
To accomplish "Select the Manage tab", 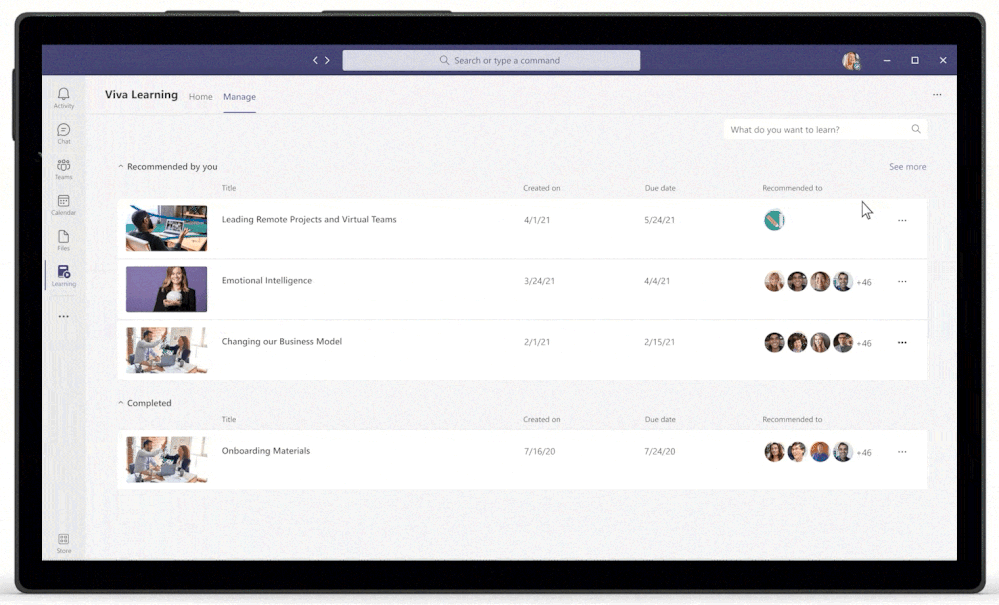I will click(x=239, y=96).
